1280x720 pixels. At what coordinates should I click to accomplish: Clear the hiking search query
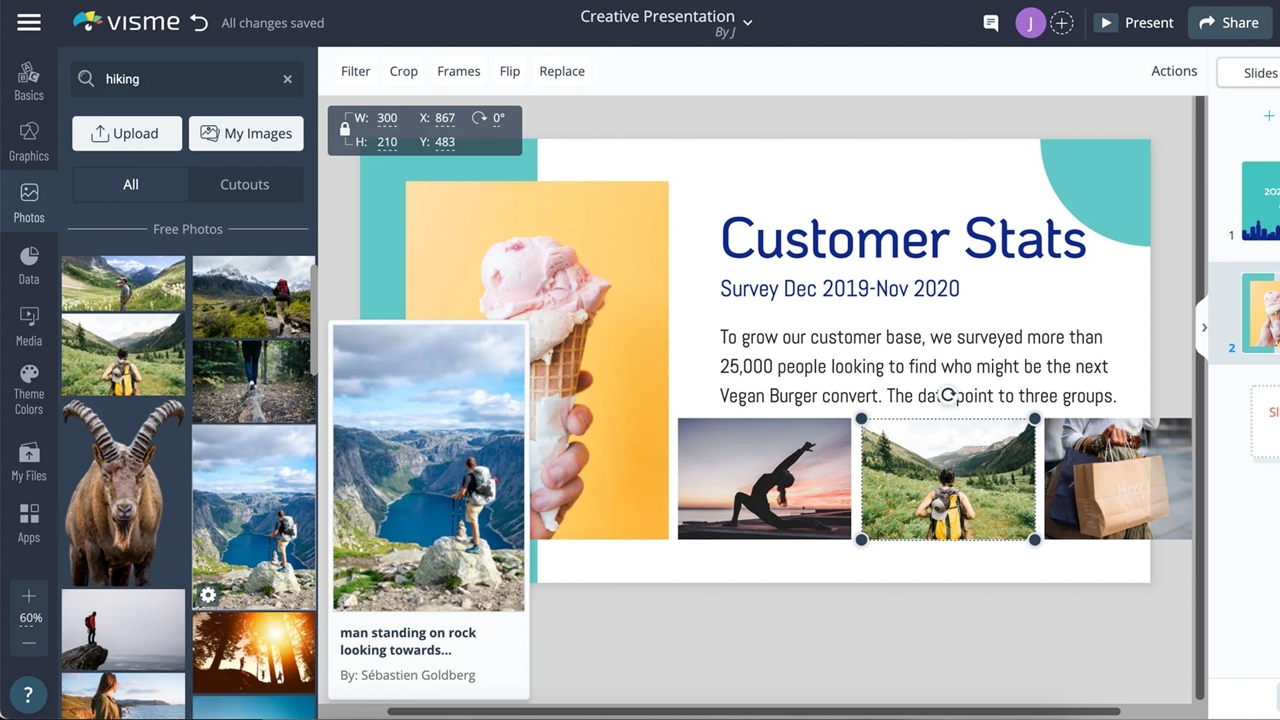click(287, 79)
